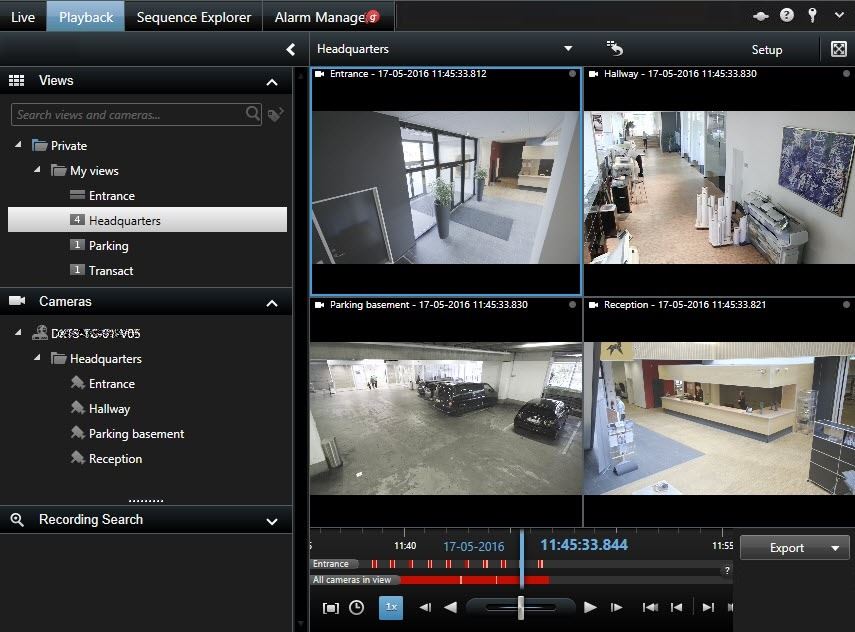Open Export dropdown arrow
The image size is (855, 632).
834,548
